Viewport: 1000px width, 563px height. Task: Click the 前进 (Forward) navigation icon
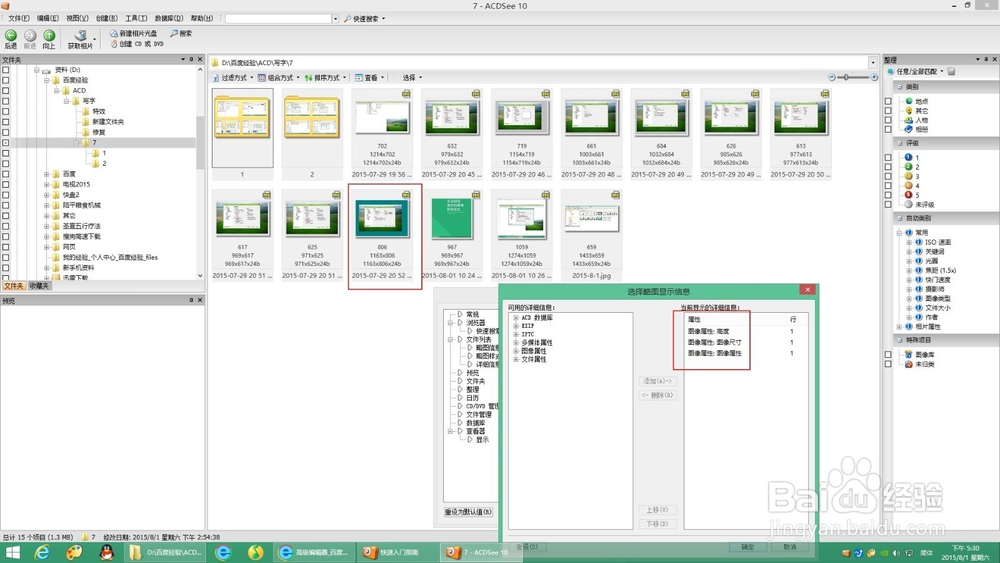(30, 36)
